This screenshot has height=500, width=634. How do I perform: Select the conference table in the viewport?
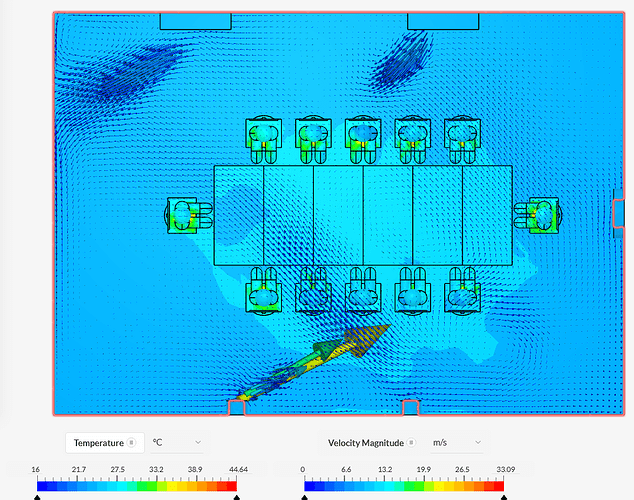(x=363, y=215)
